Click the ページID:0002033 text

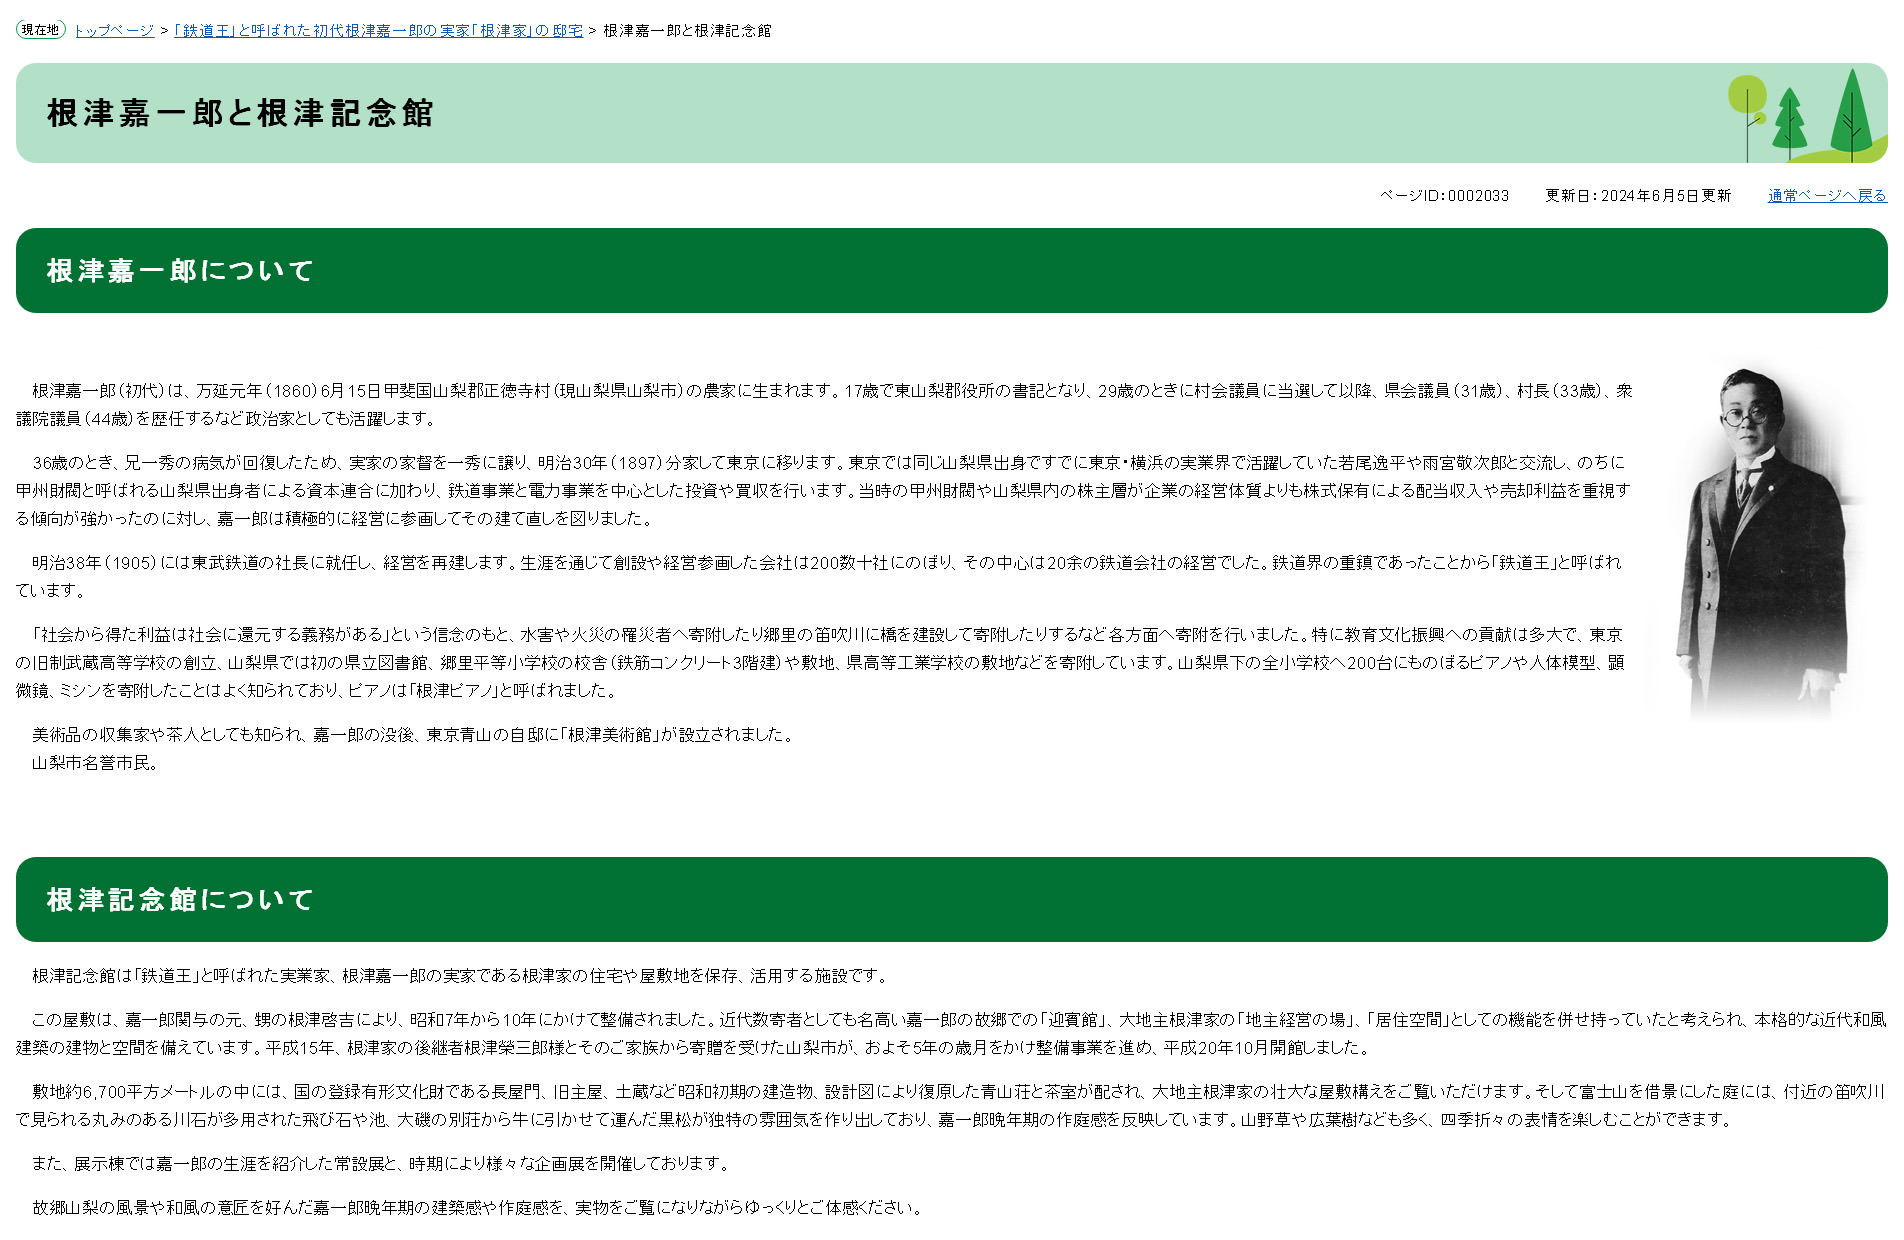[1444, 196]
